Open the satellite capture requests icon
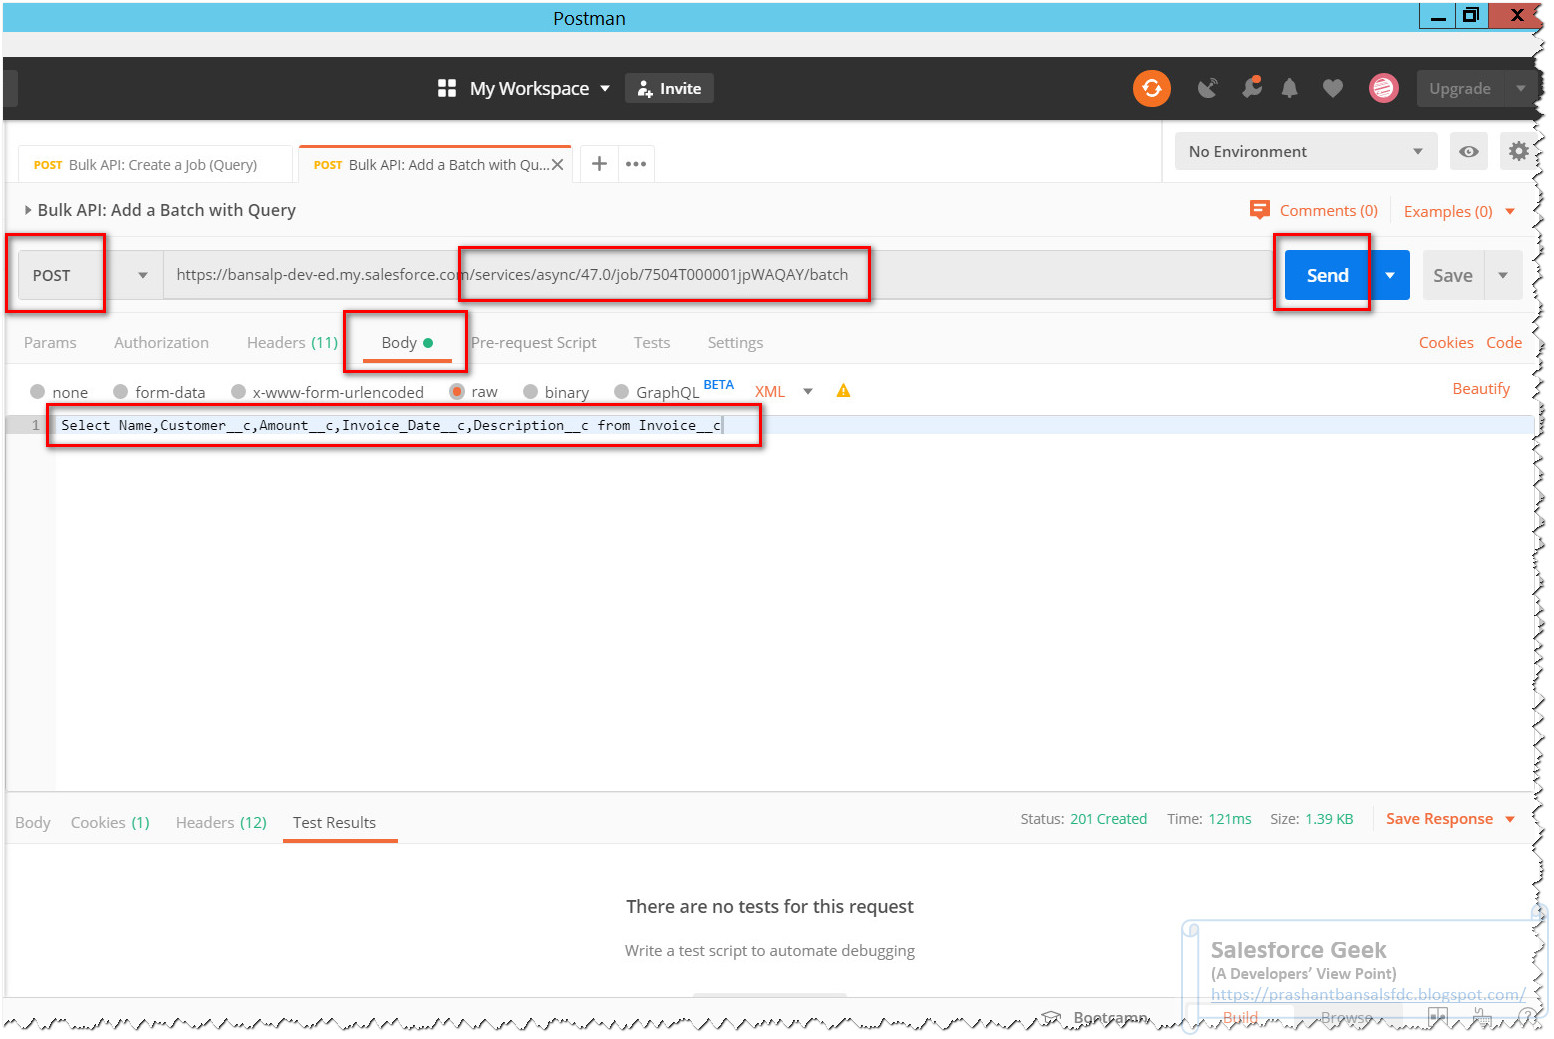This screenshot has height=1039, width=1554. [1208, 88]
